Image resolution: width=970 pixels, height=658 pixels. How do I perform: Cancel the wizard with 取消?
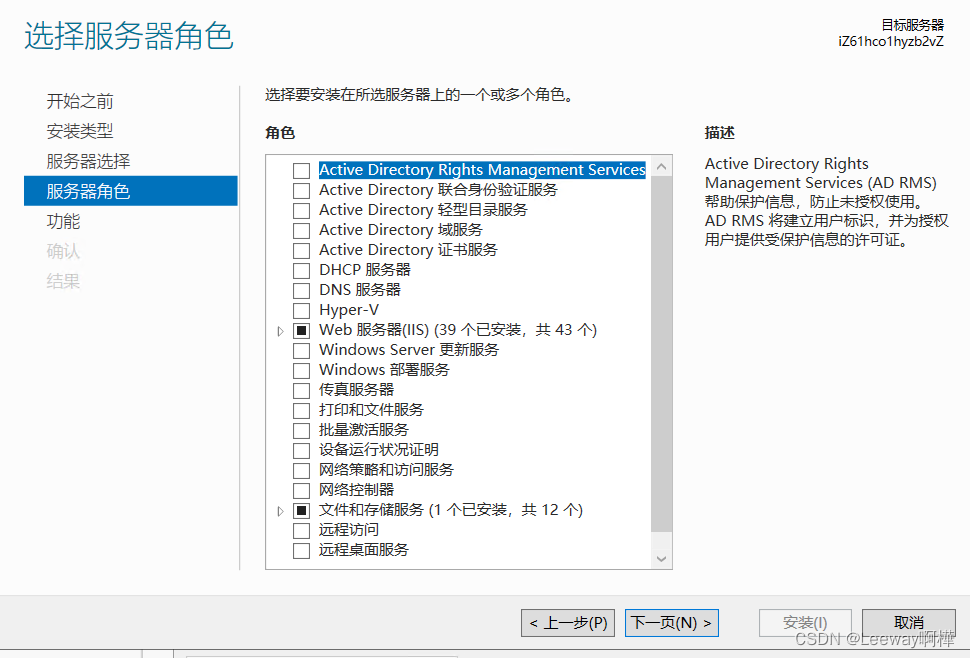click(908, 623)
